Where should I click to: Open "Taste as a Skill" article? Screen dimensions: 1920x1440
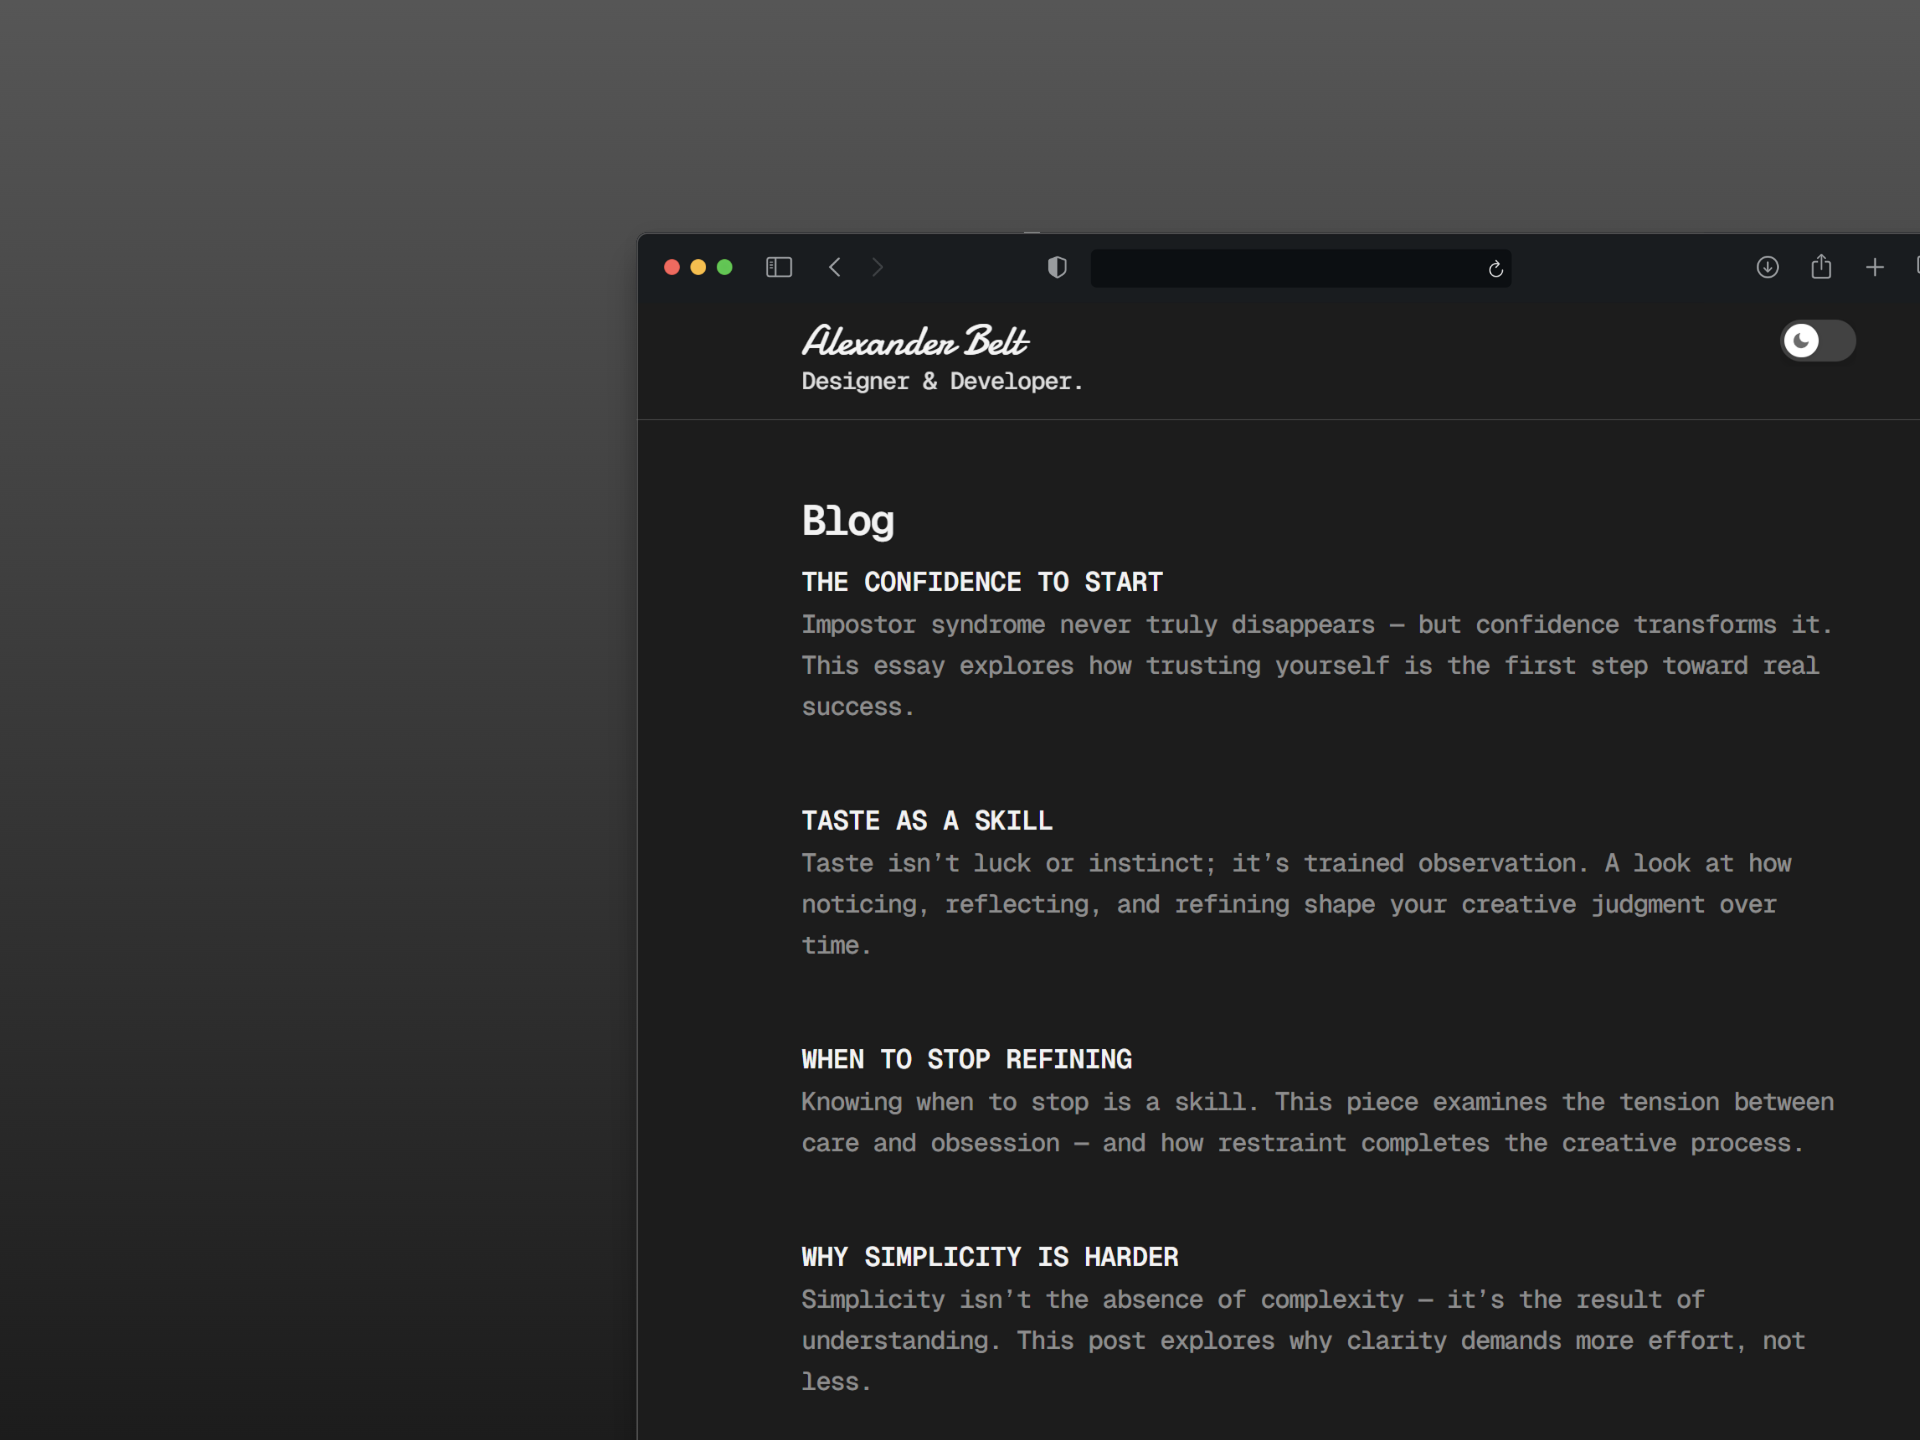tap(926, 821)
